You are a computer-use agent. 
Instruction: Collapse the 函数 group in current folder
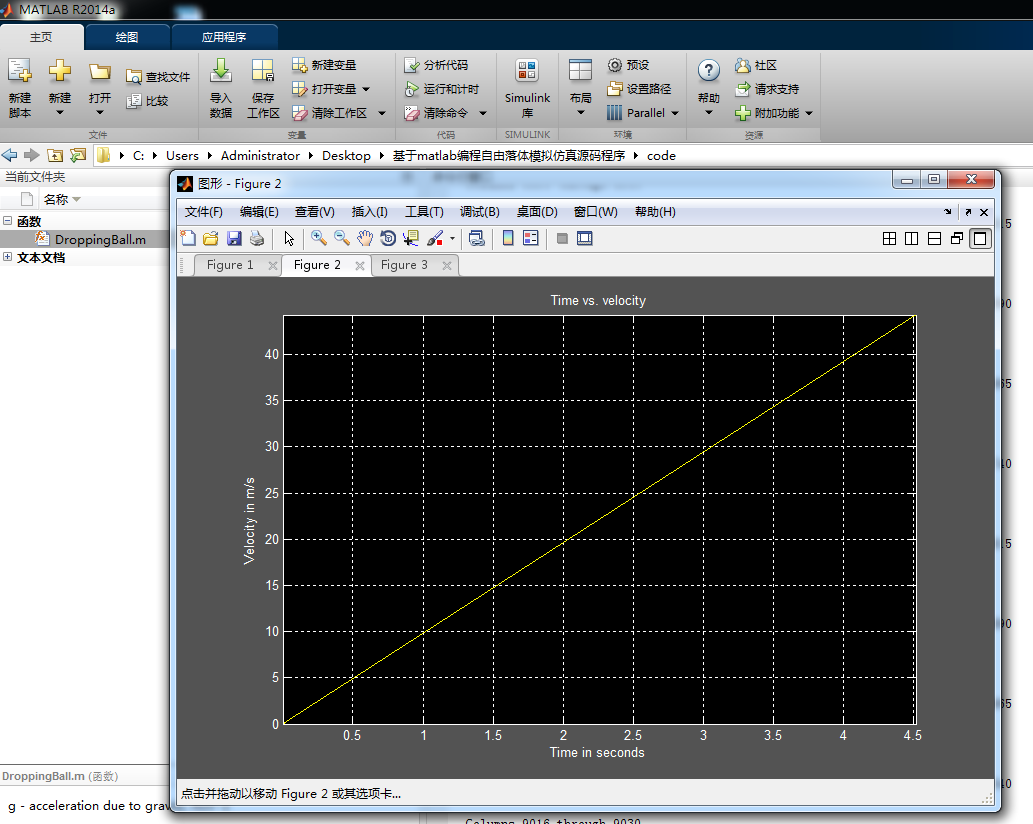pyautogui.click(x=7, y=221)
